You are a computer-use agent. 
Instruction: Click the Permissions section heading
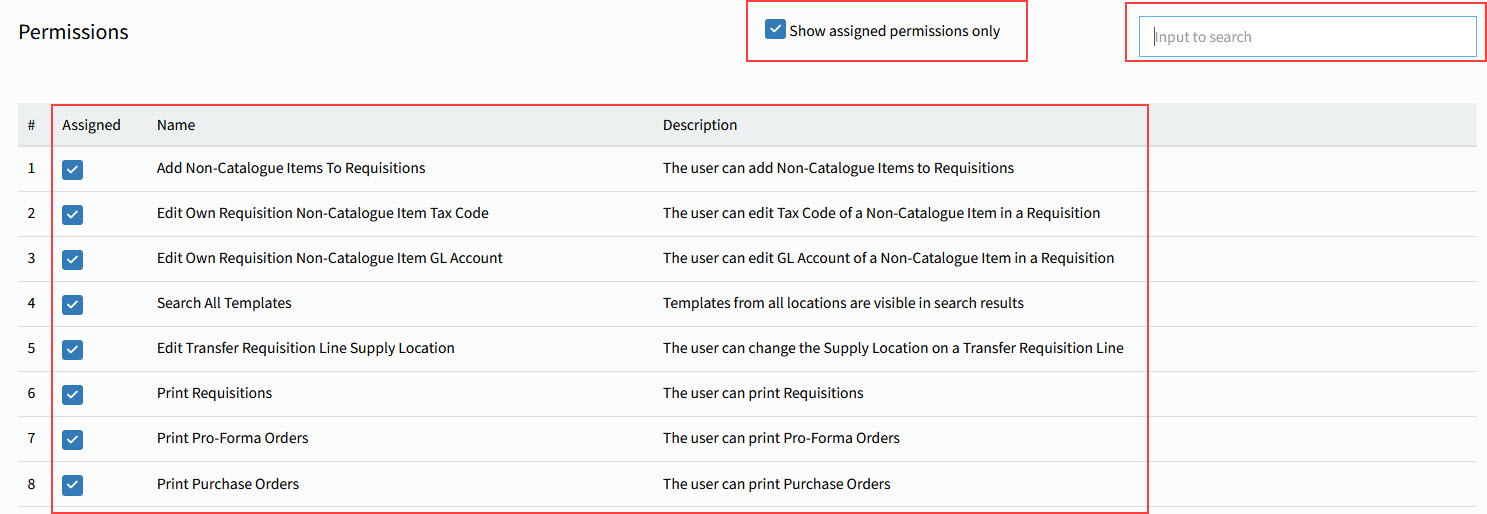click(x=73, y=32)
